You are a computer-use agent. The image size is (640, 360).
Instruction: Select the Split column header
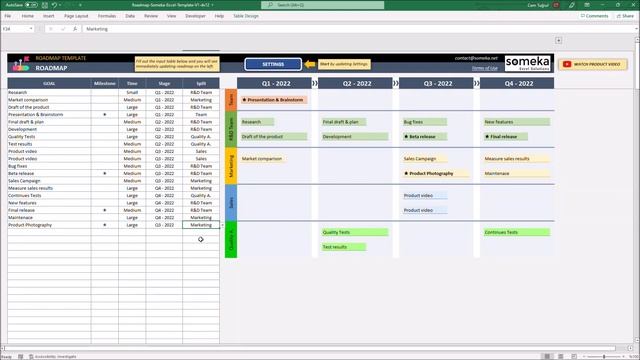pos(201,83)
